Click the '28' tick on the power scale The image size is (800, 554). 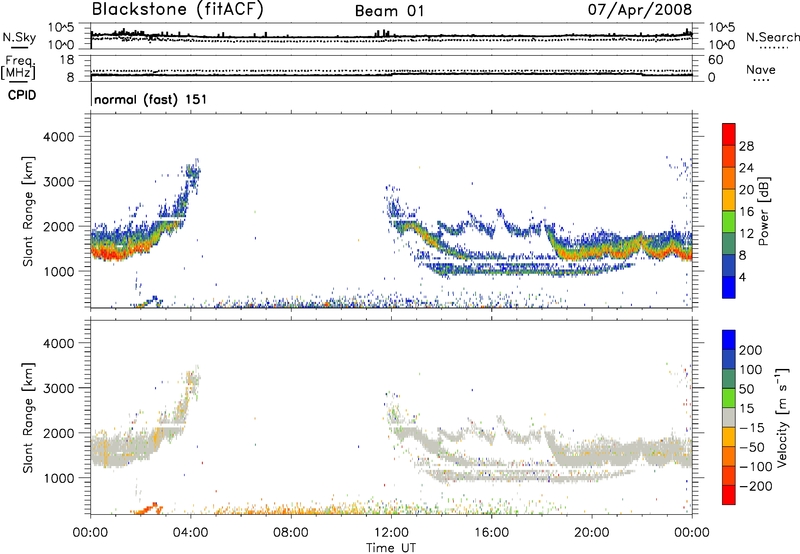pos(746,146)
